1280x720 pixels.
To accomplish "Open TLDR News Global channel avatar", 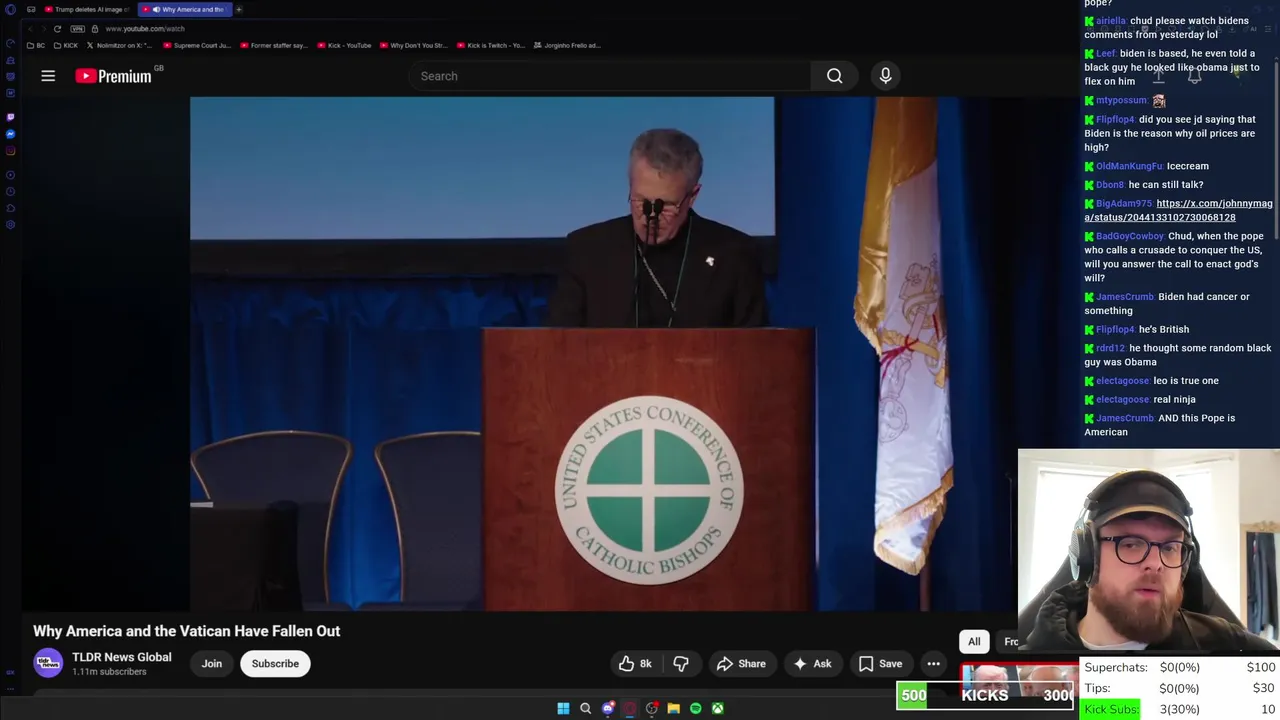I will [48, 663].
